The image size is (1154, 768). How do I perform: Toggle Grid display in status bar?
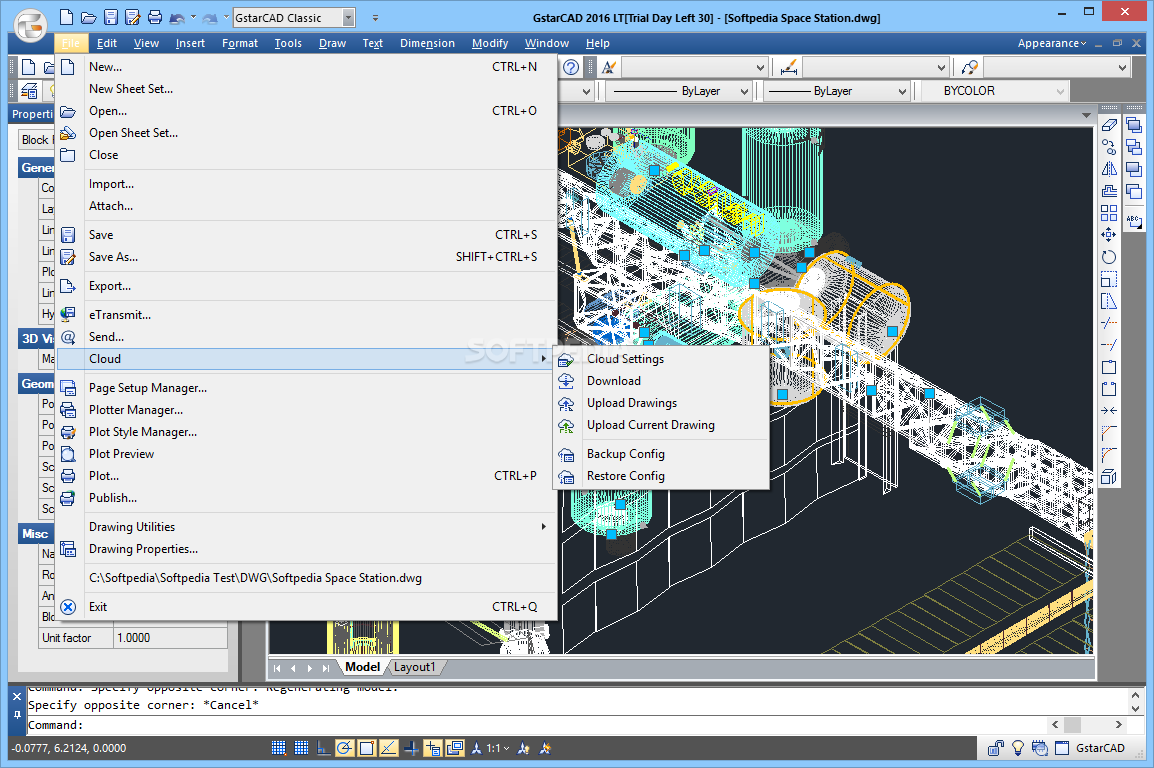[301, 748]
